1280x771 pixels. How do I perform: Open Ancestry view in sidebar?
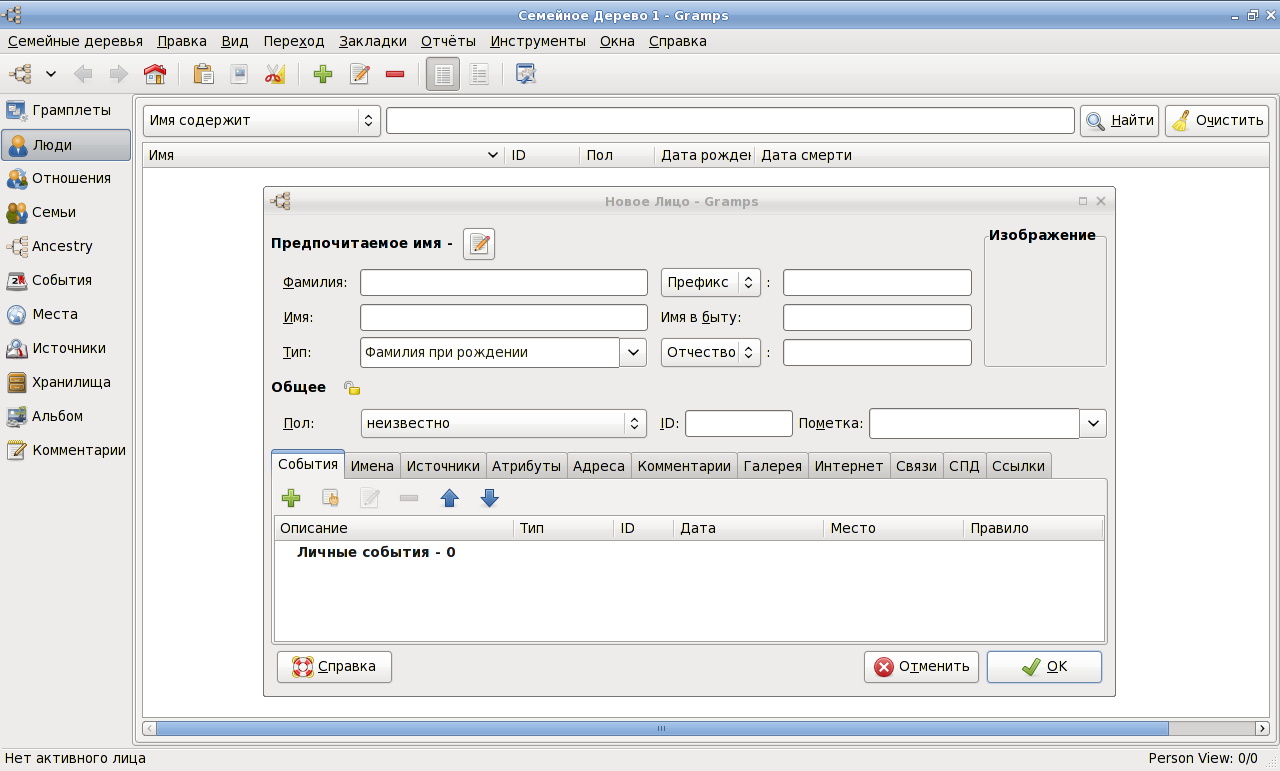(x=66, y=246)
